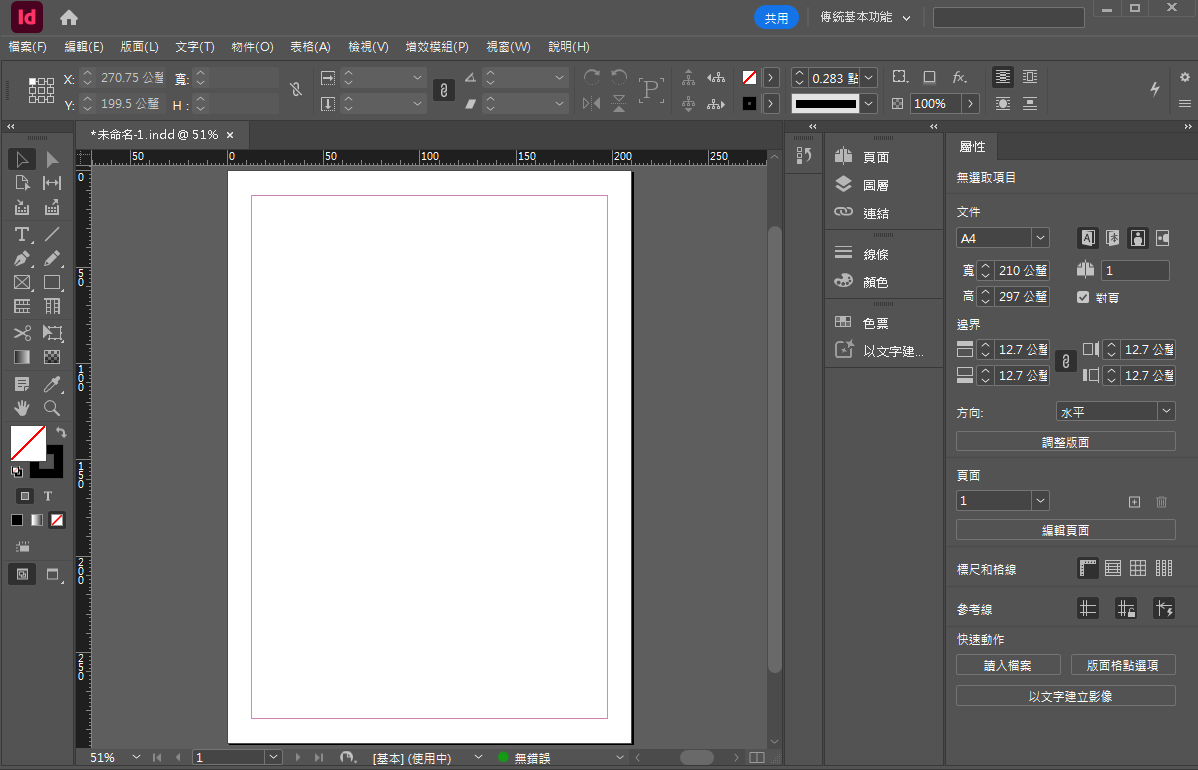Select the Note tool
The width and height of the screenshot is (1198, 770).
(21, 383)
